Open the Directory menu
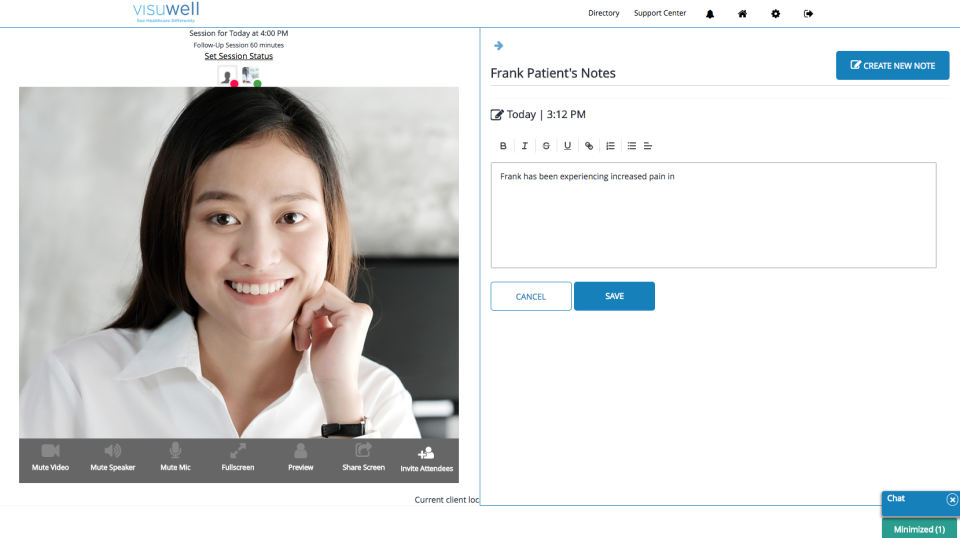The height and width of the screenshot is (538, 960). point(604,13)
